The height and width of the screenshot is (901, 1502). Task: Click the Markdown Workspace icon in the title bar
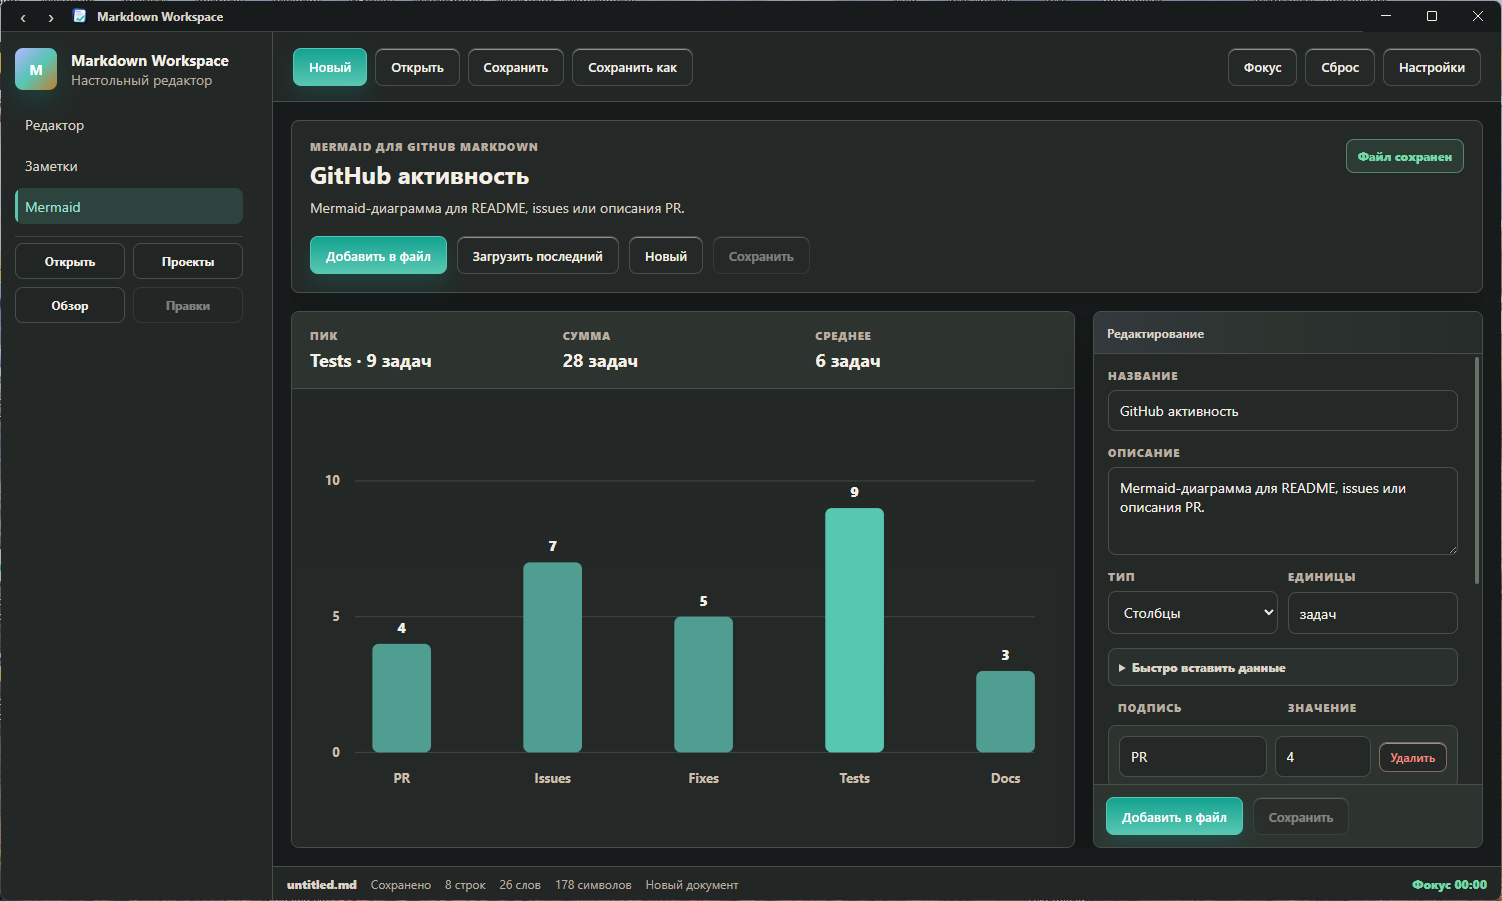click(80, 16)
